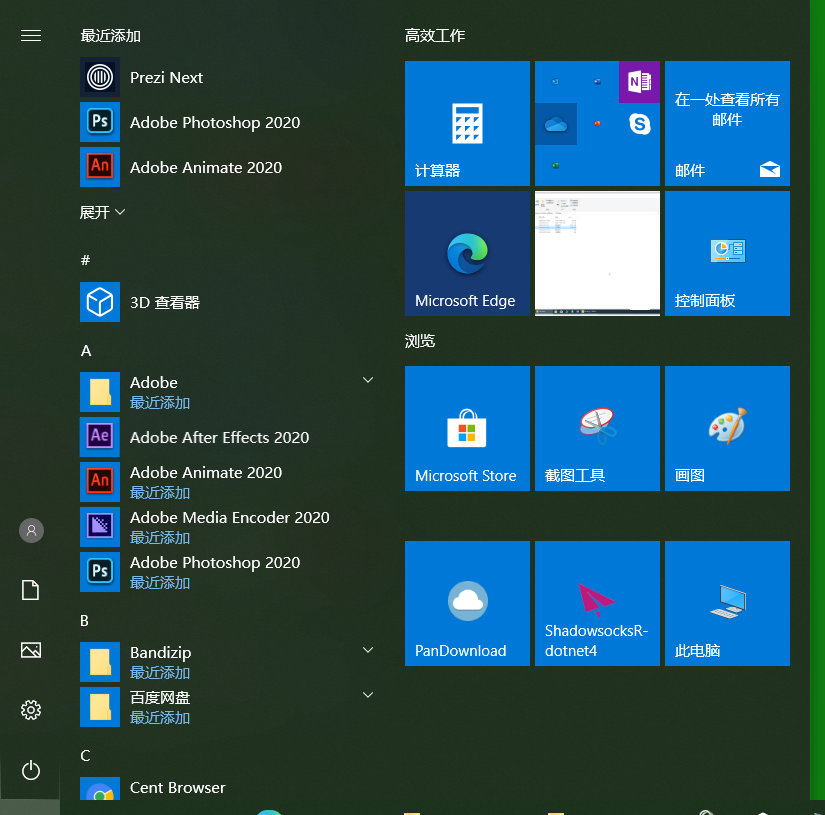Open the 画图 (Paint) tile
Viewport: 825px width, 815px height.
pos(726,428)
